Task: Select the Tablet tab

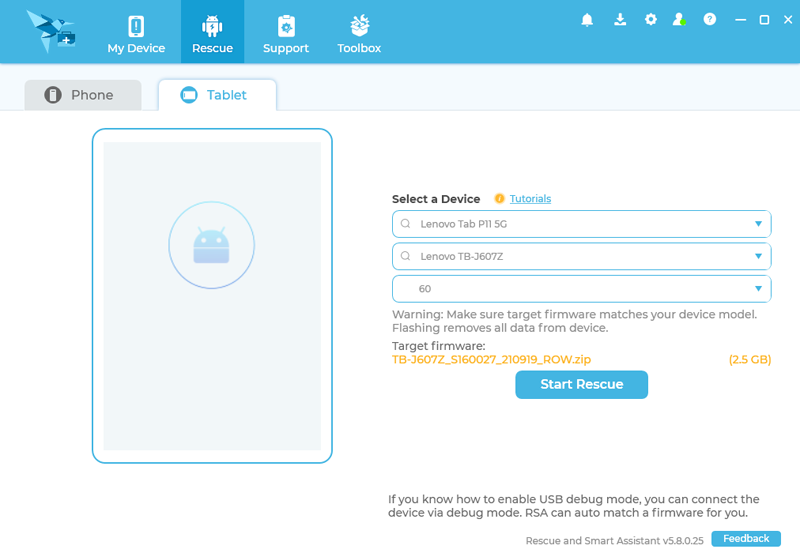Action: click(217, 95)
